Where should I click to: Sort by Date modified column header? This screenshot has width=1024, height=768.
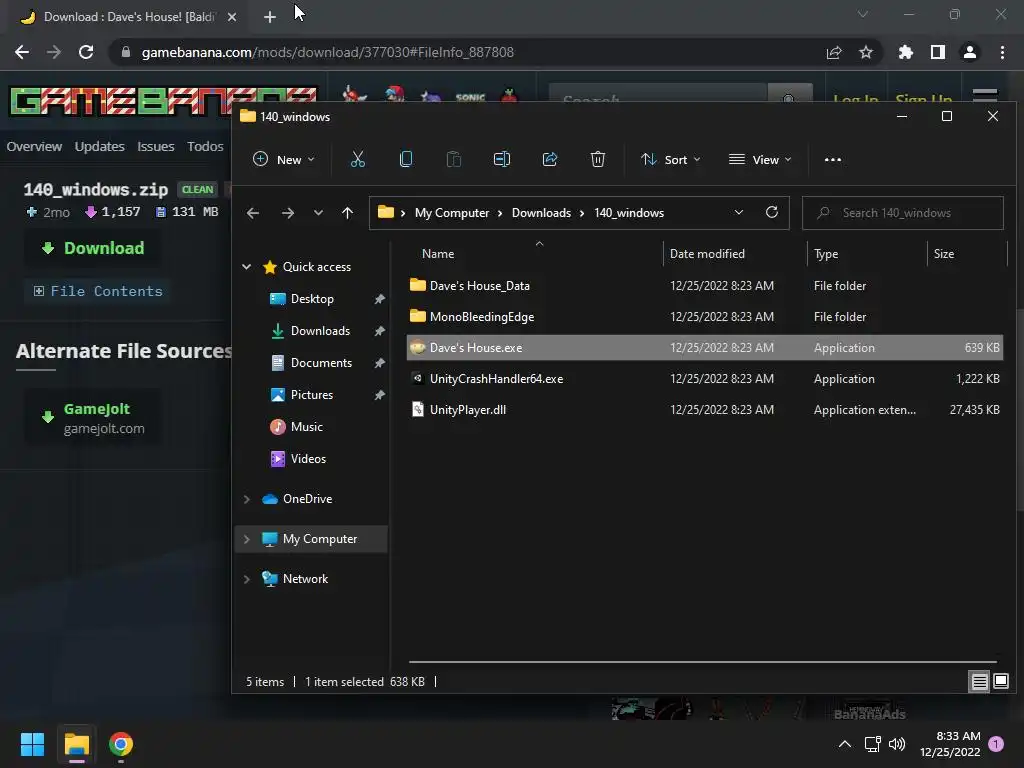(x=707, y=253)
